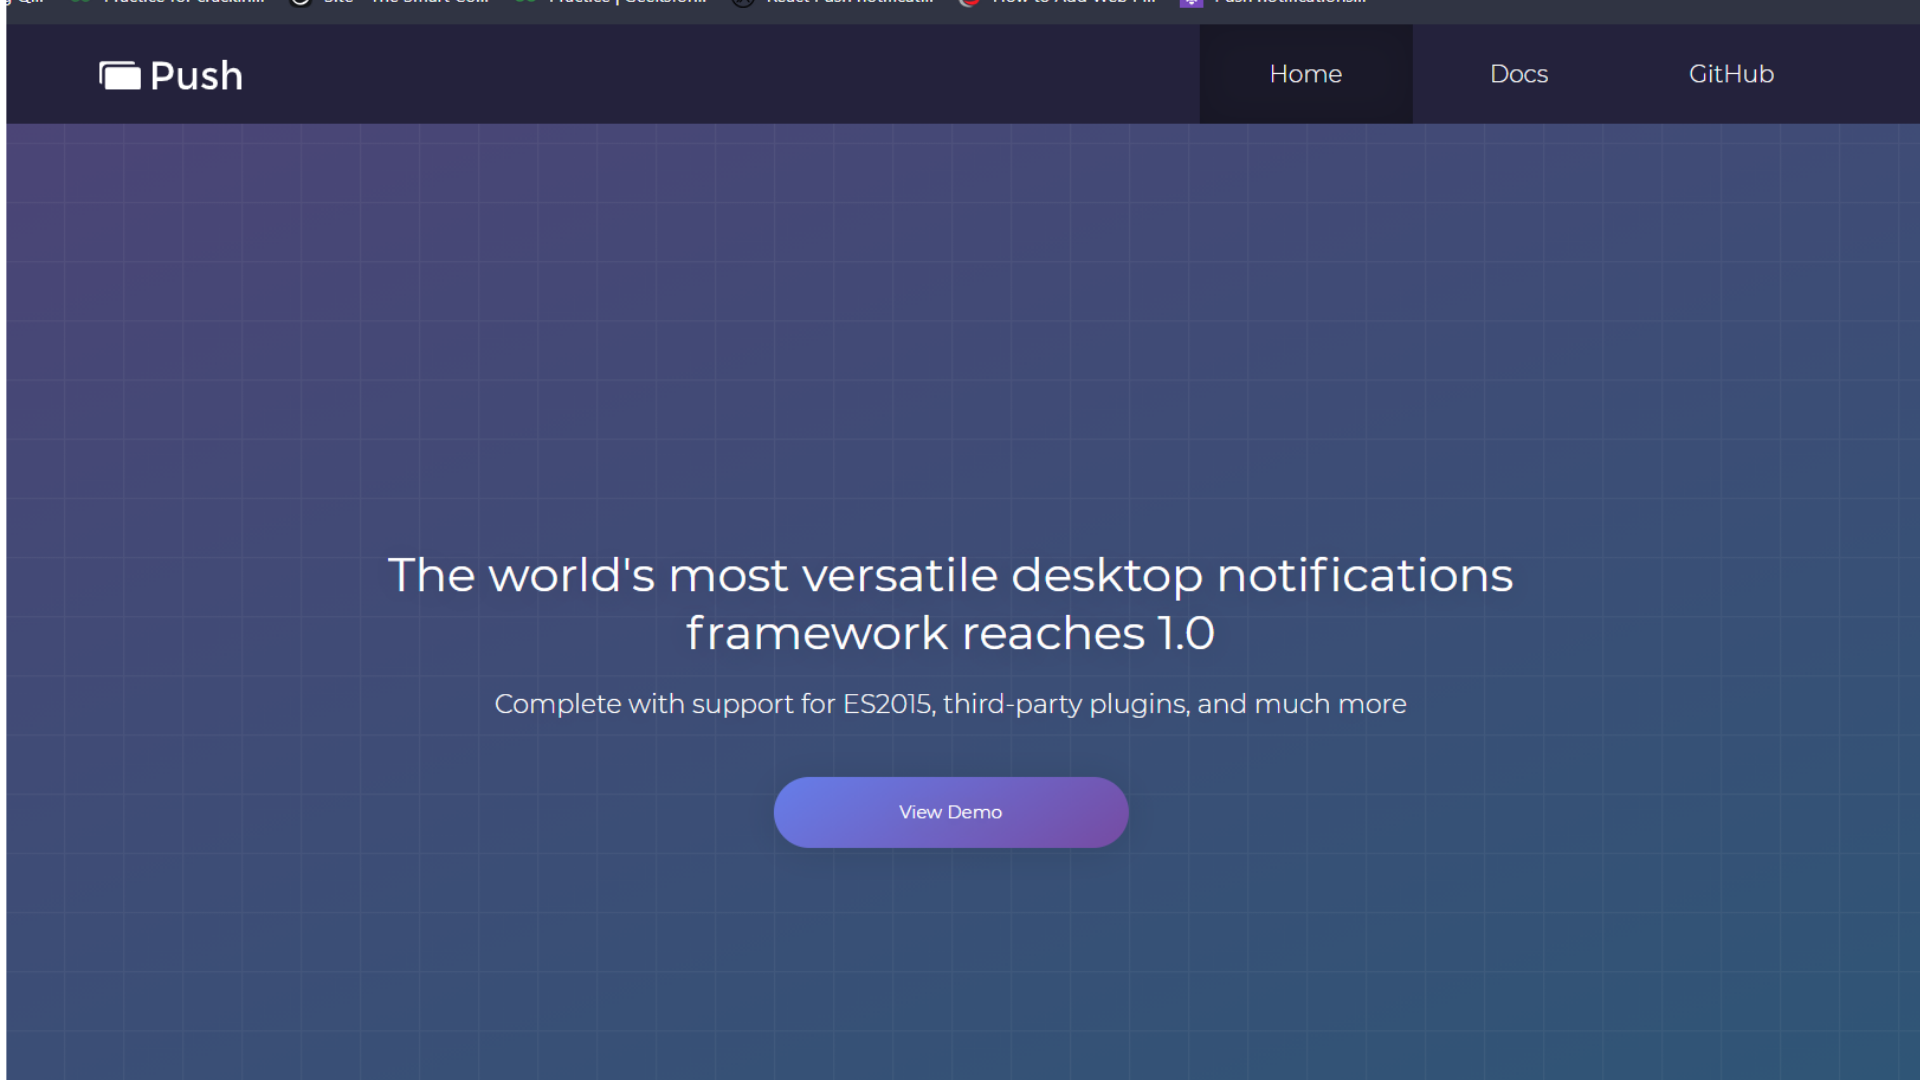Click the Push logo icon in header
1920x1080 pixels.
(x=120, y=75)
